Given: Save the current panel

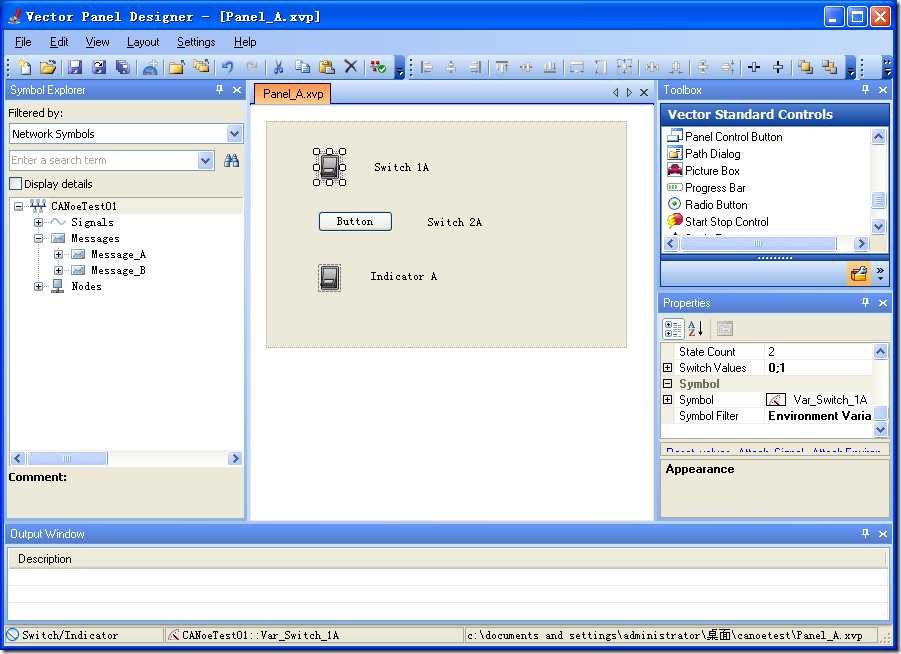Looking at the screenshot, I should [75, 67].
